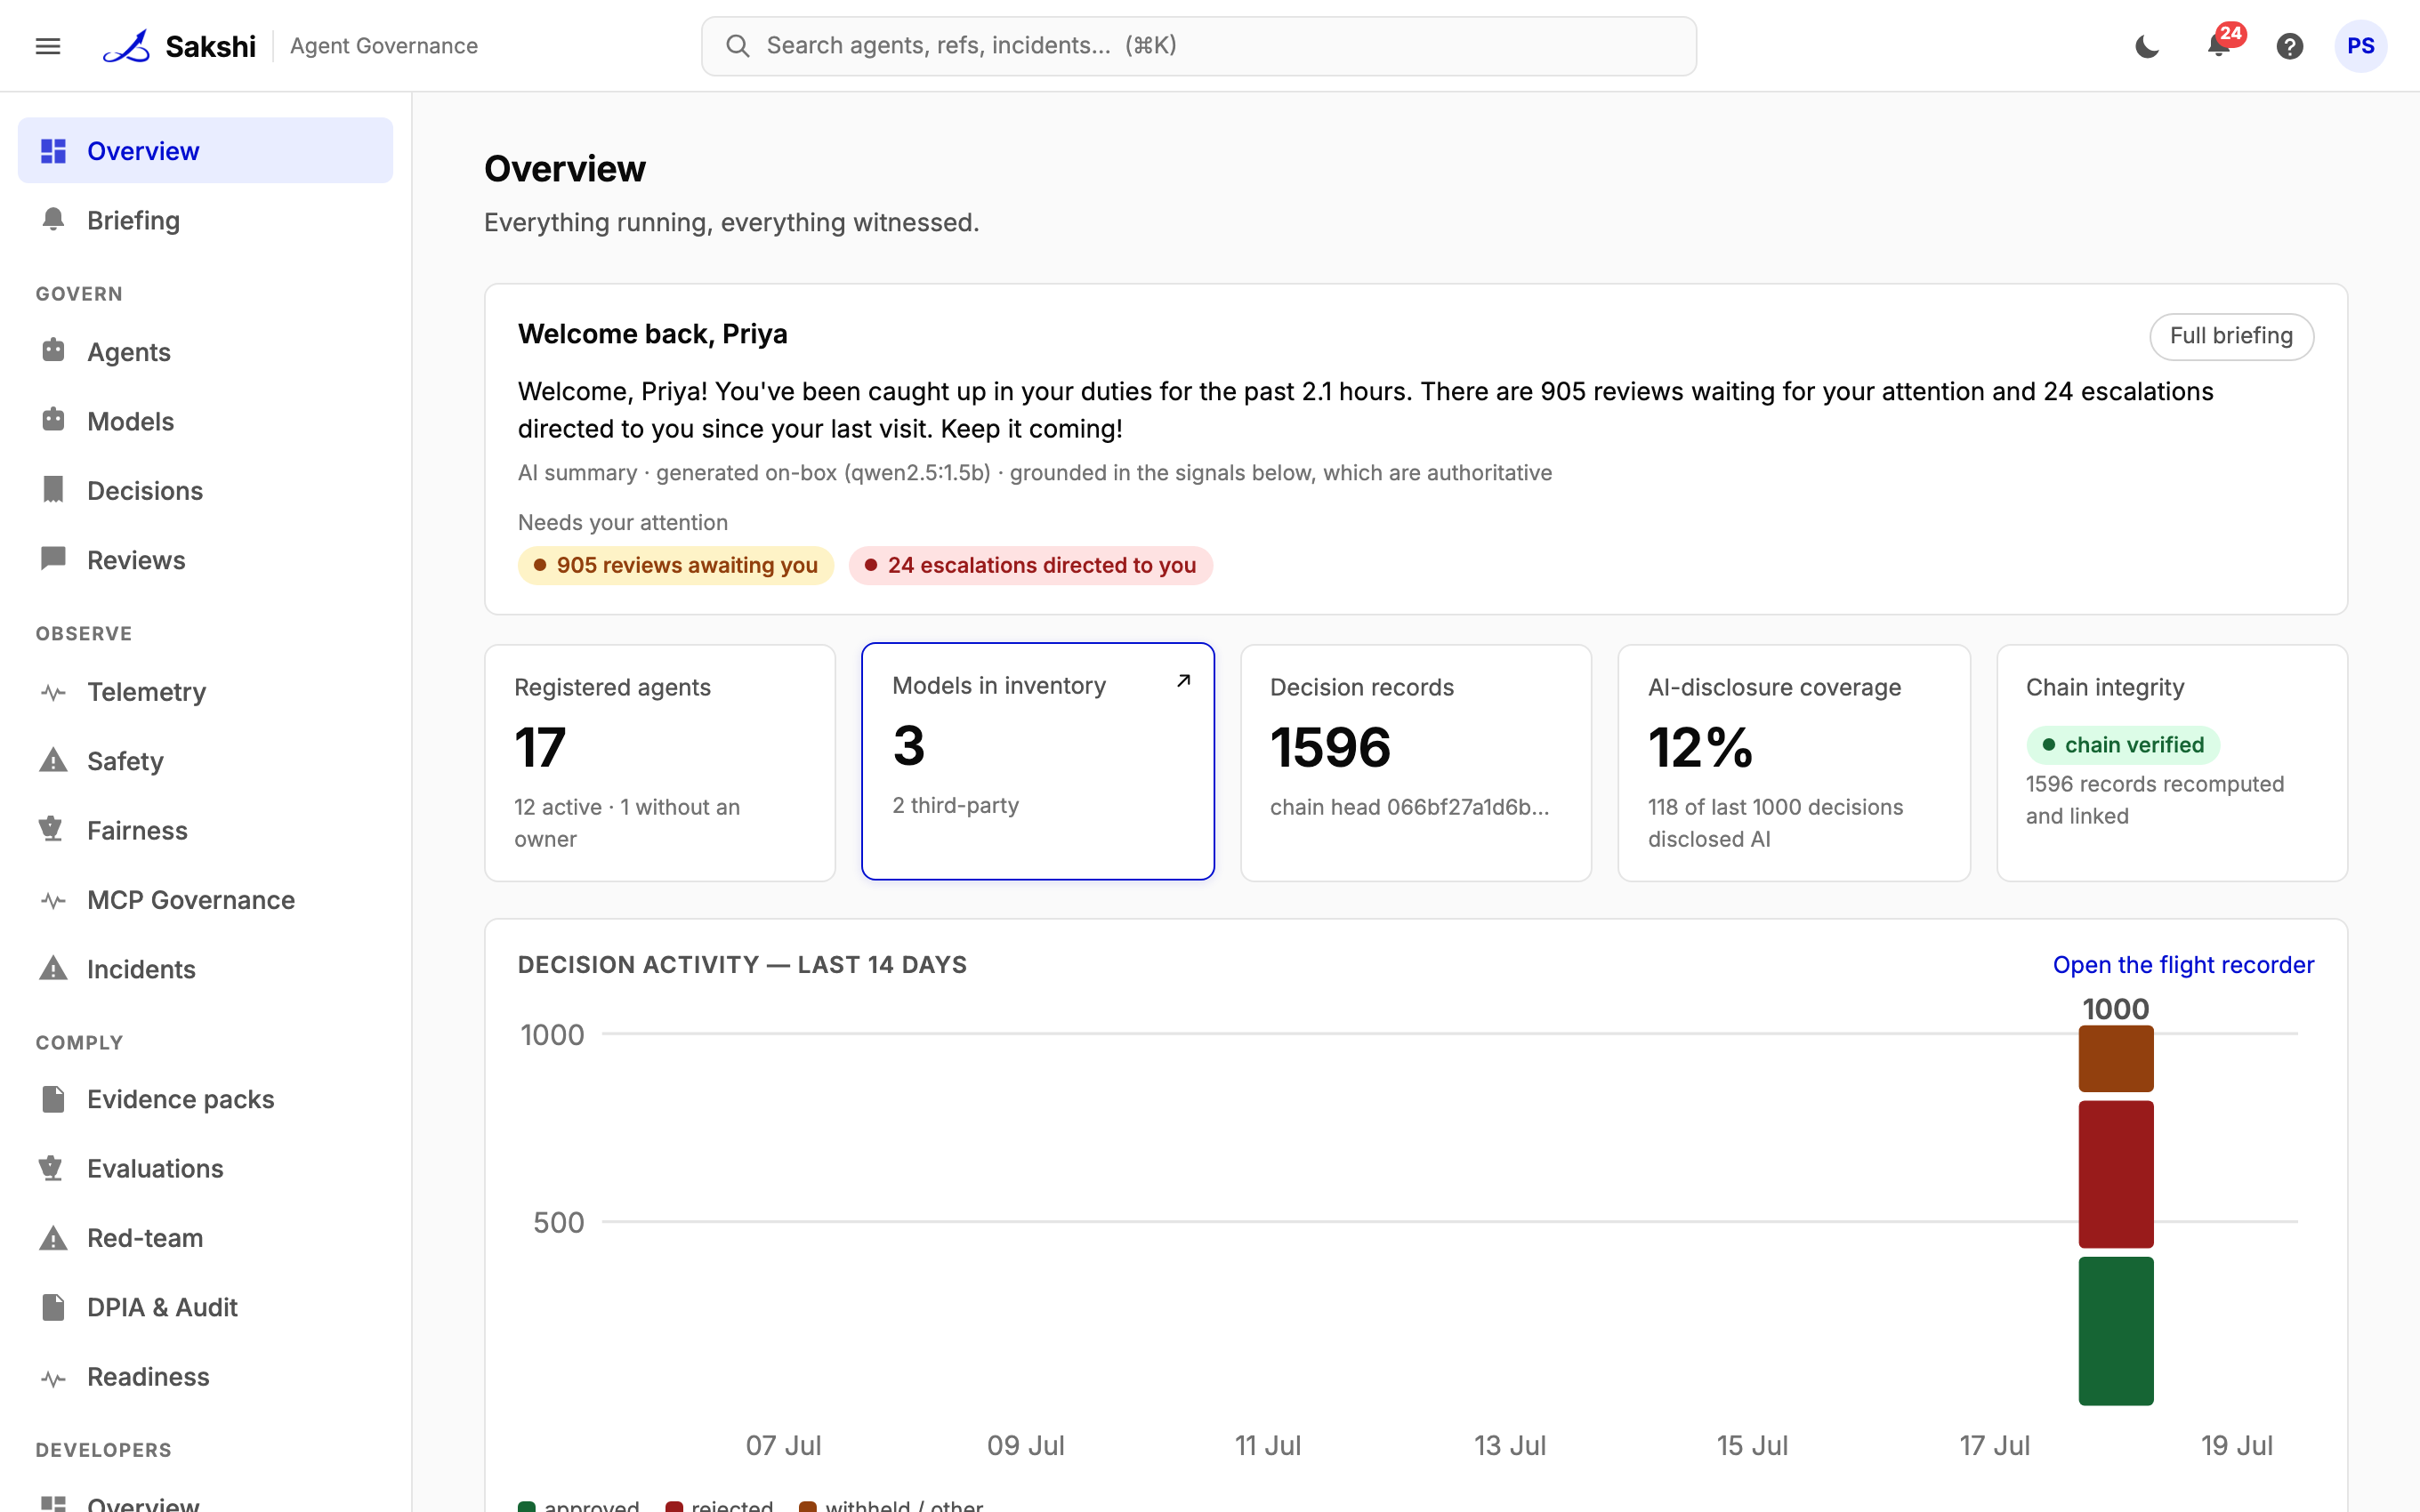
Task: Open the help question mark icon
Action: (2289, 46)
